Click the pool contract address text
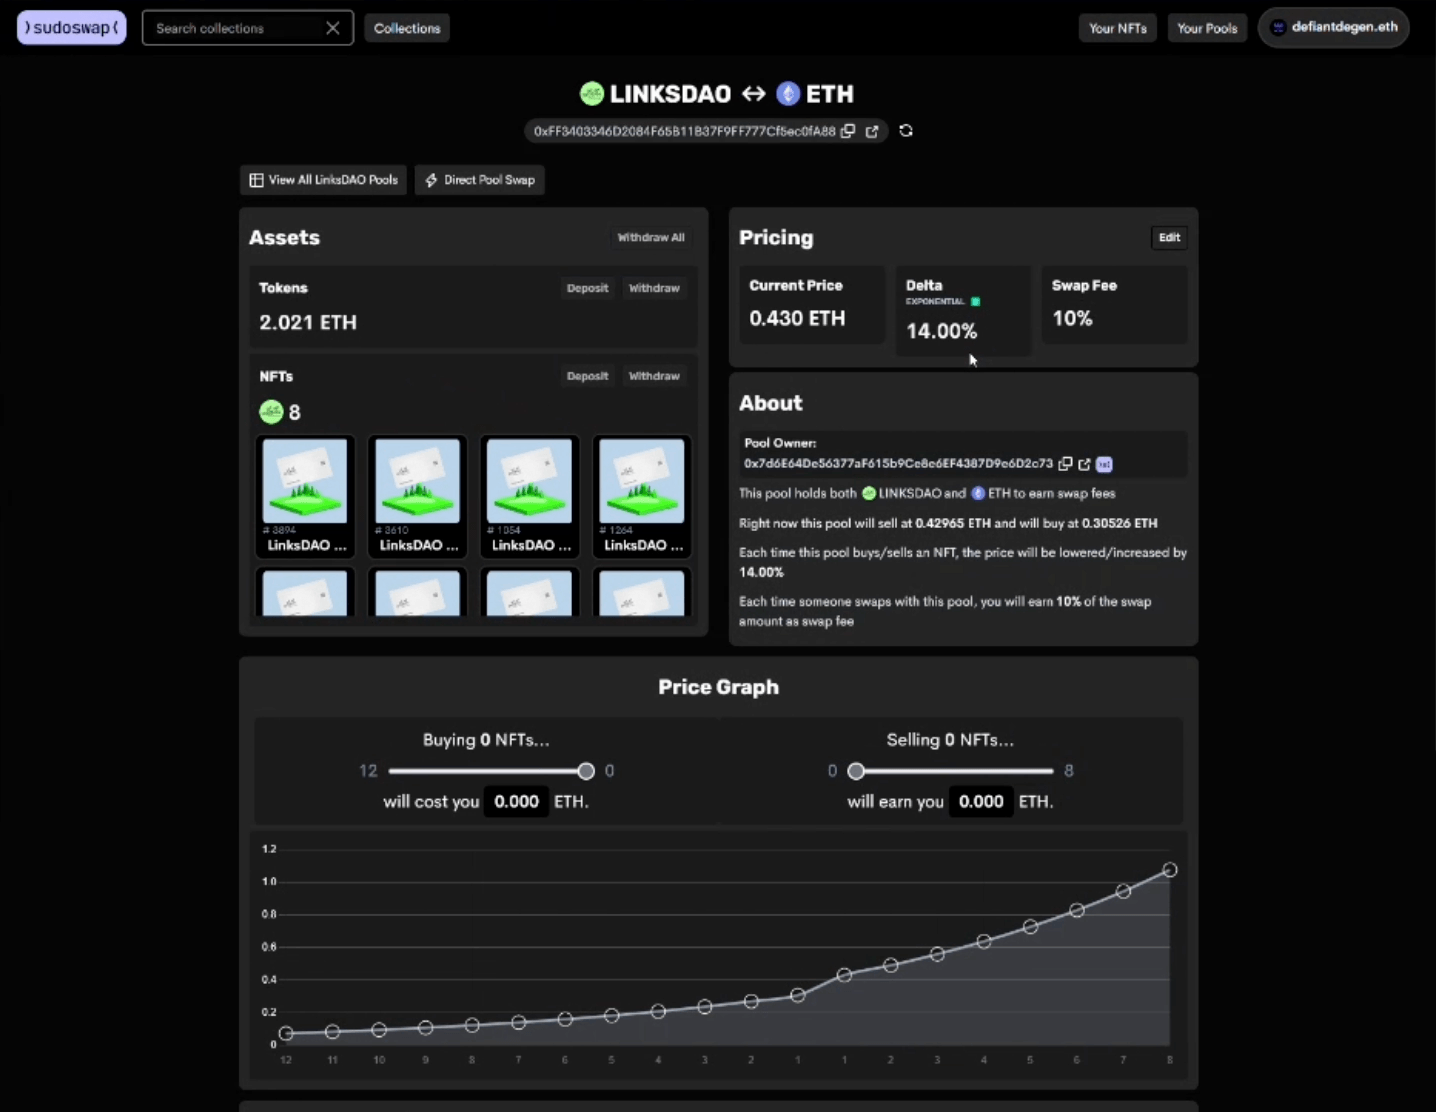The height and width of the screenshot is (1112, 1436). (684, 131)
